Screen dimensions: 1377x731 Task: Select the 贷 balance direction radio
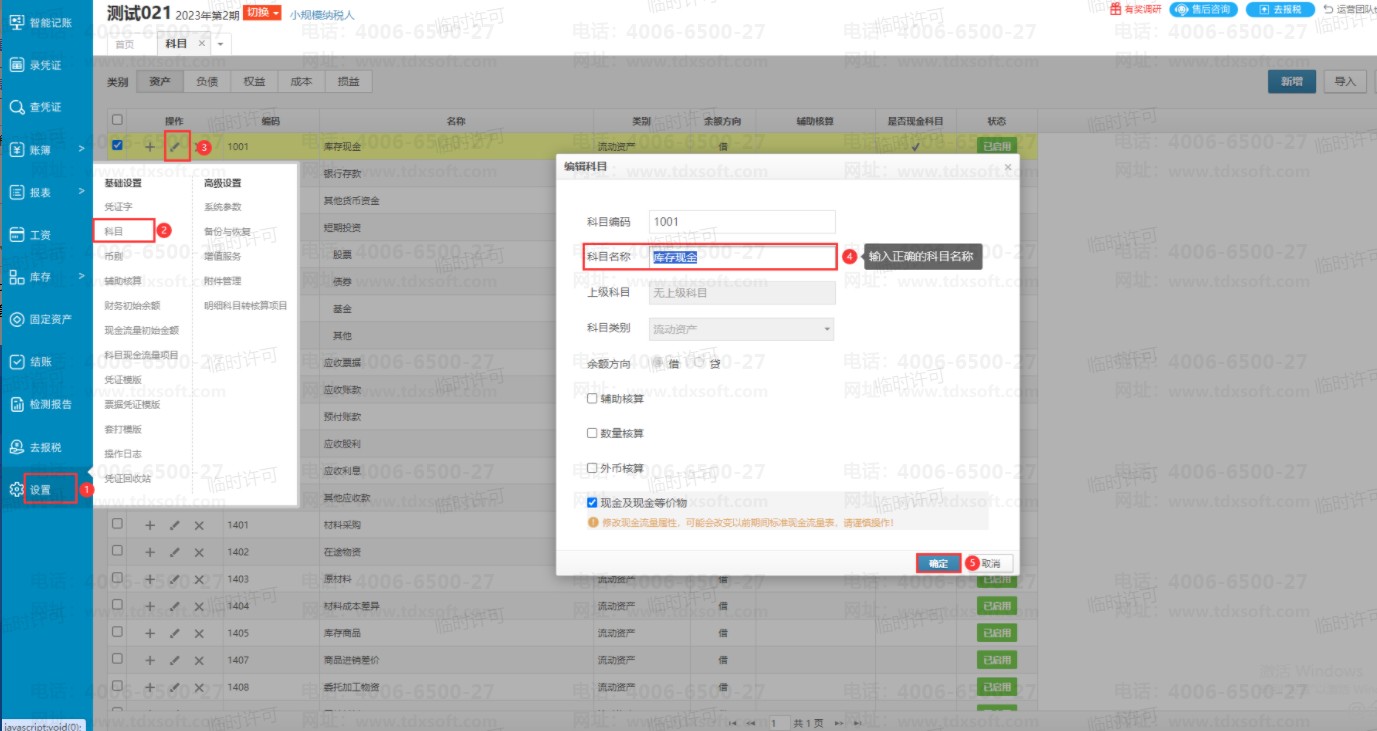(702, 363)
